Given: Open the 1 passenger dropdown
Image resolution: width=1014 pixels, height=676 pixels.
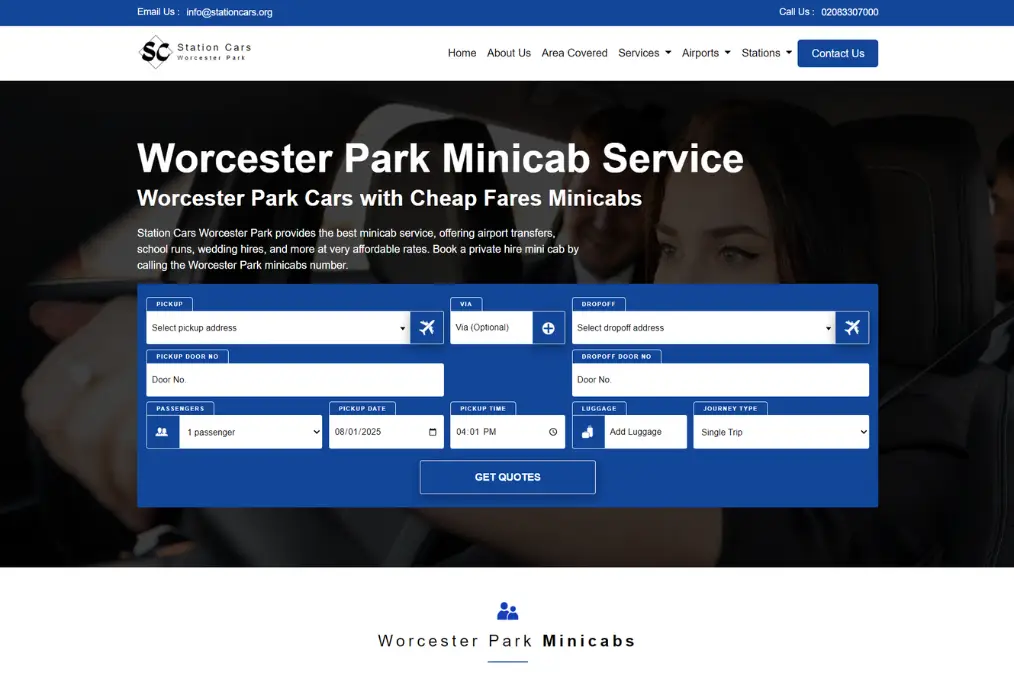Looking at the screenshot, I should coord(251,432).
